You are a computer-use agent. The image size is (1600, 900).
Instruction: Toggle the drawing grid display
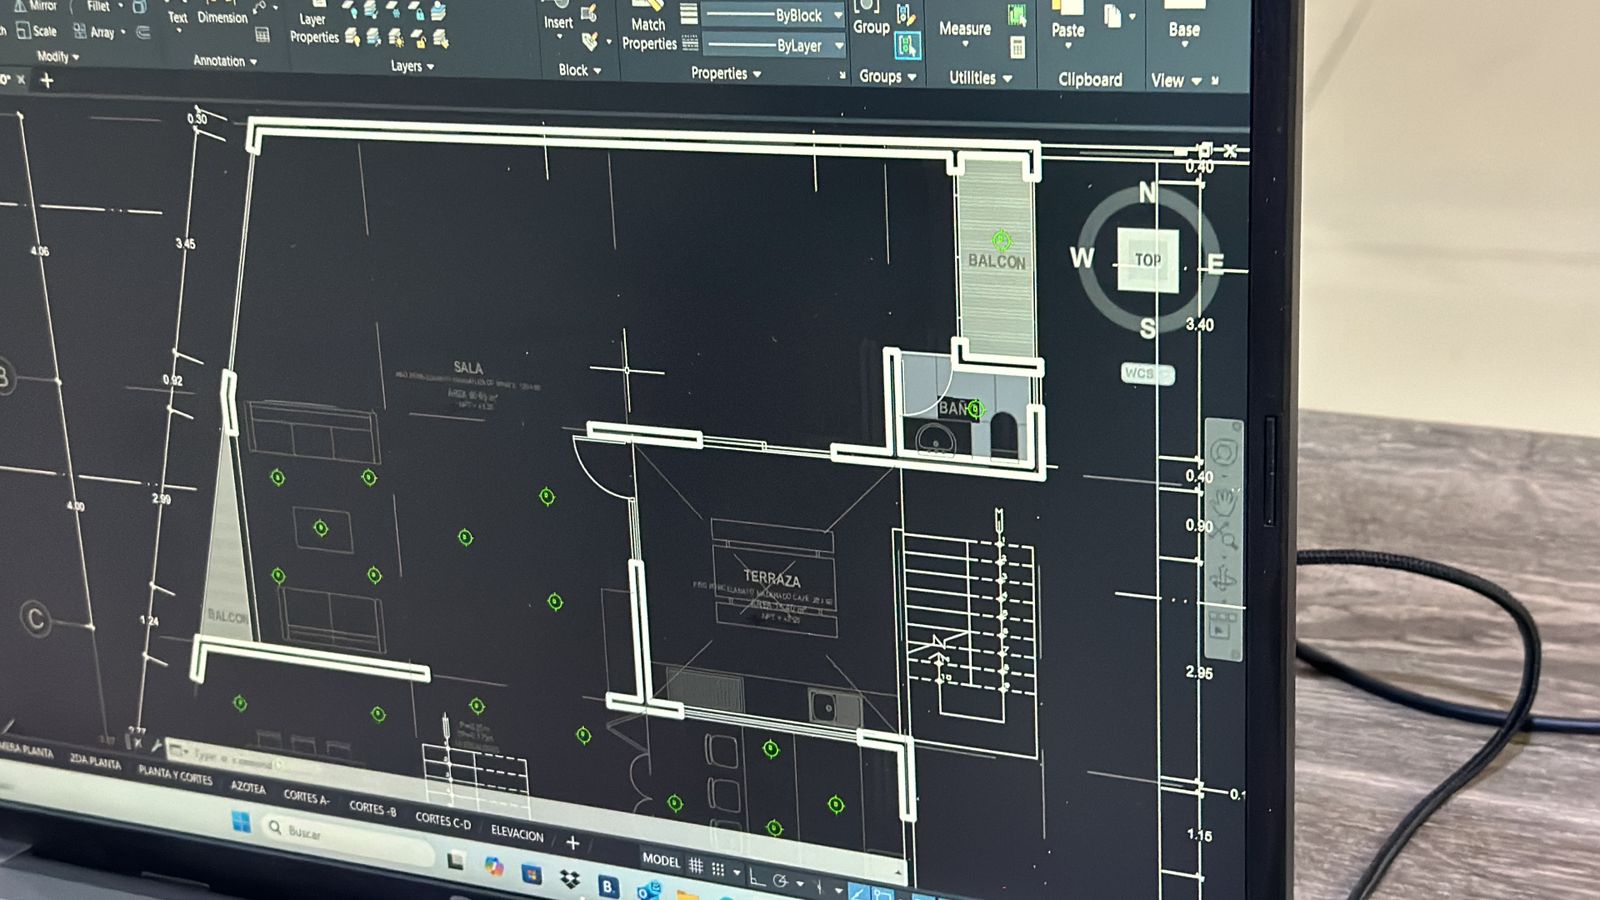[x=696, y=866]
